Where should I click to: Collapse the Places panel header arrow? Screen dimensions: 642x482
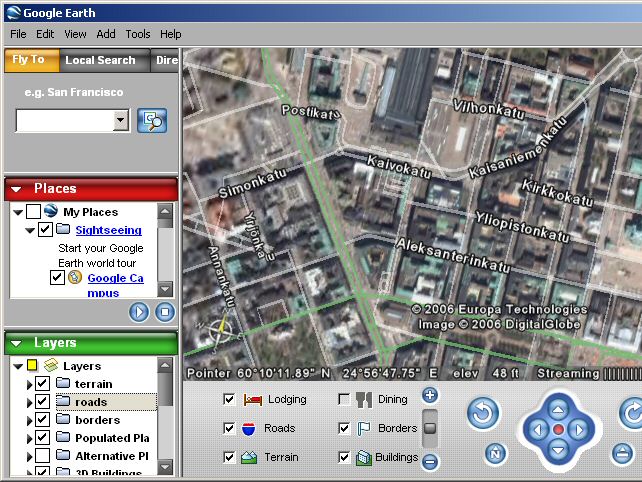point(16,189)
